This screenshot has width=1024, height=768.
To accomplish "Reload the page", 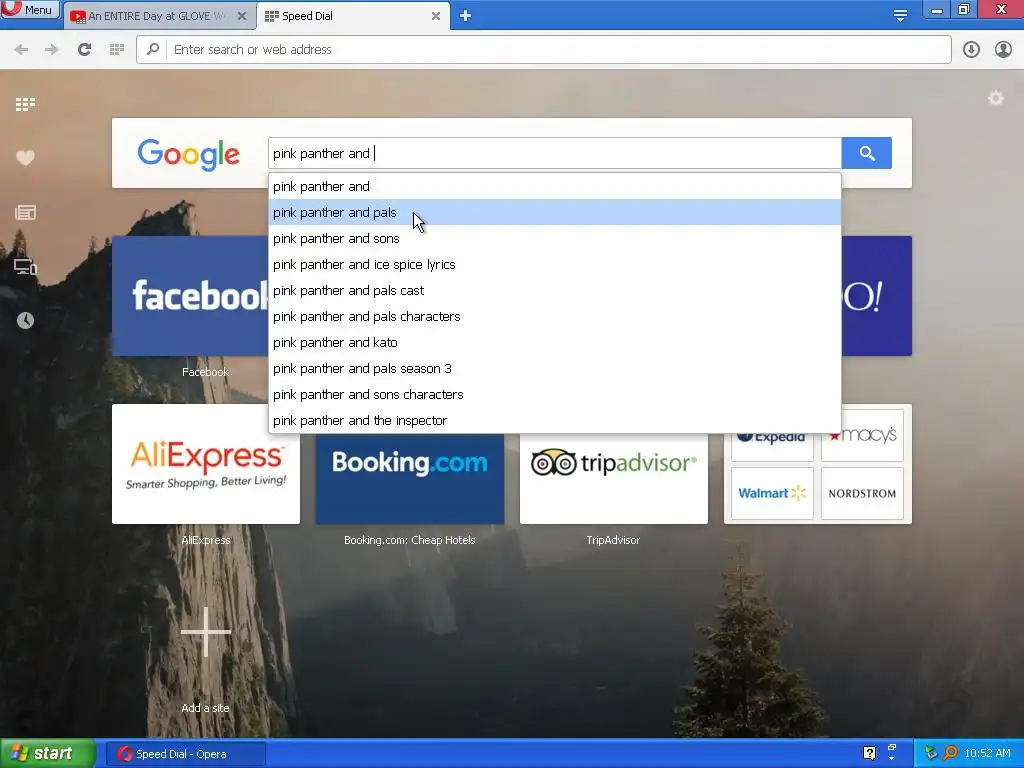I will tap(84, 49).
